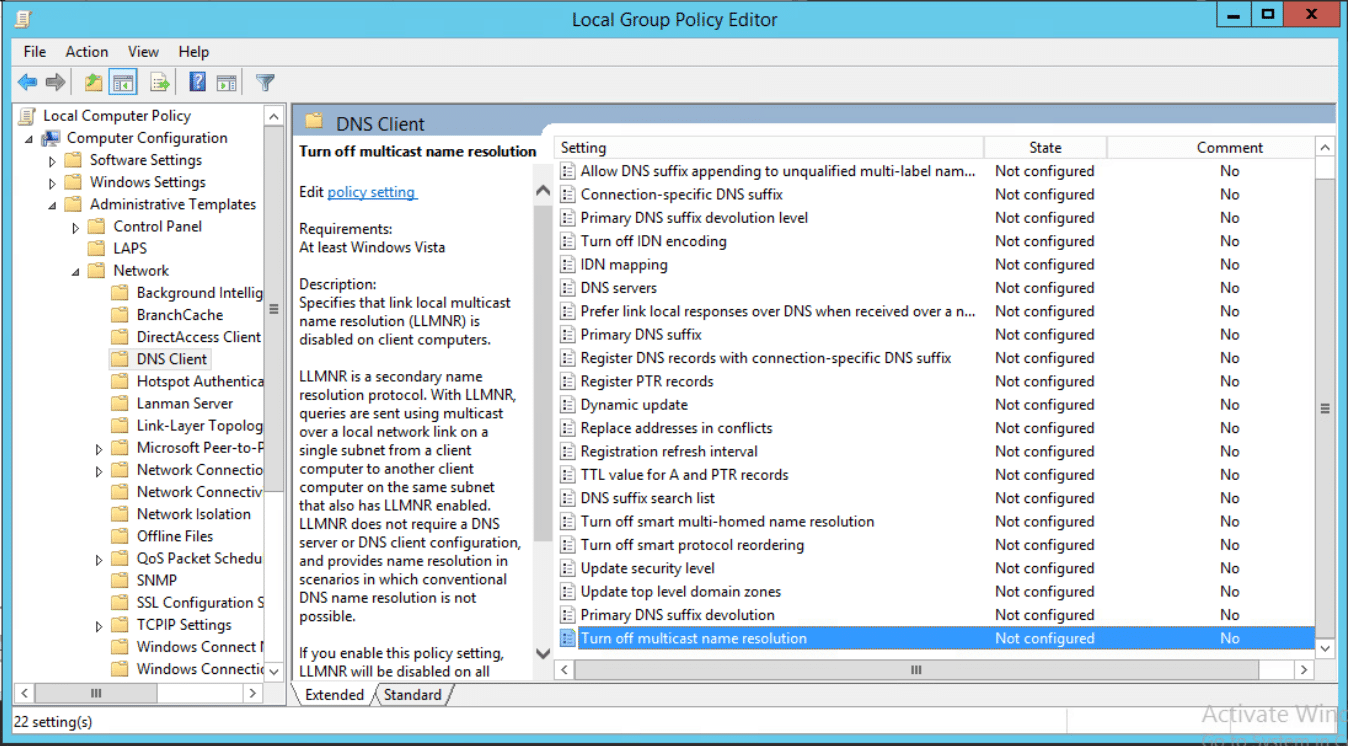Image resolution: width=1348 pixels, height=746 pixels.
Task: Expand the Microsoft Peer-to-Peer node
Action: (99, 448)
